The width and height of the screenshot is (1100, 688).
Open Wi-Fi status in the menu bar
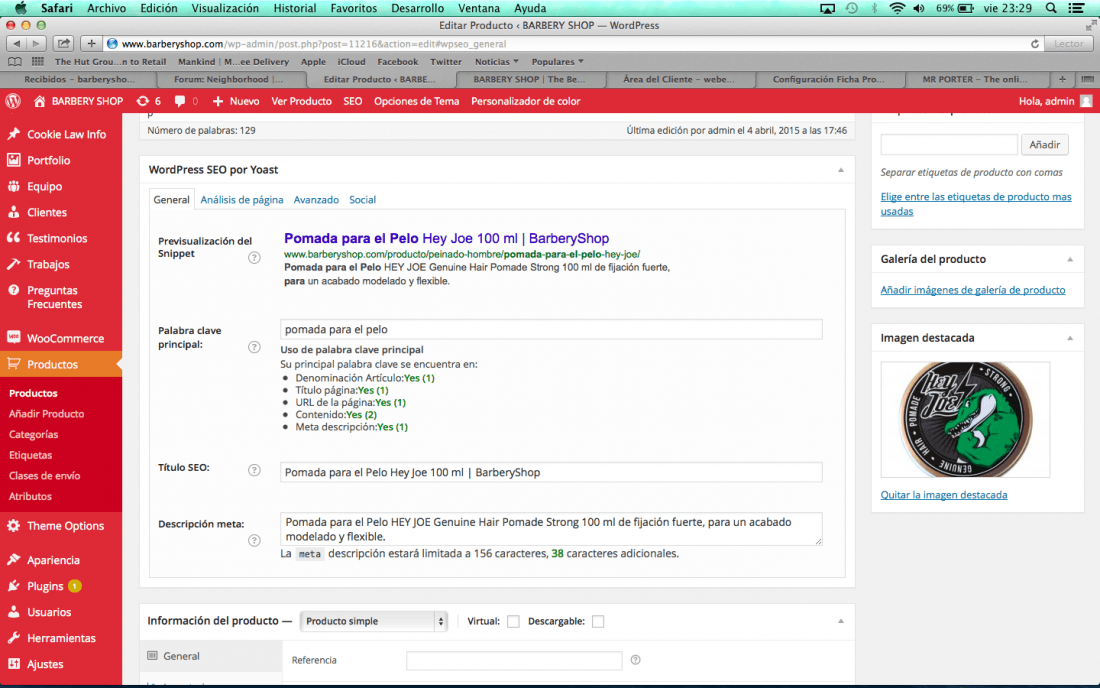click(897, 8)
